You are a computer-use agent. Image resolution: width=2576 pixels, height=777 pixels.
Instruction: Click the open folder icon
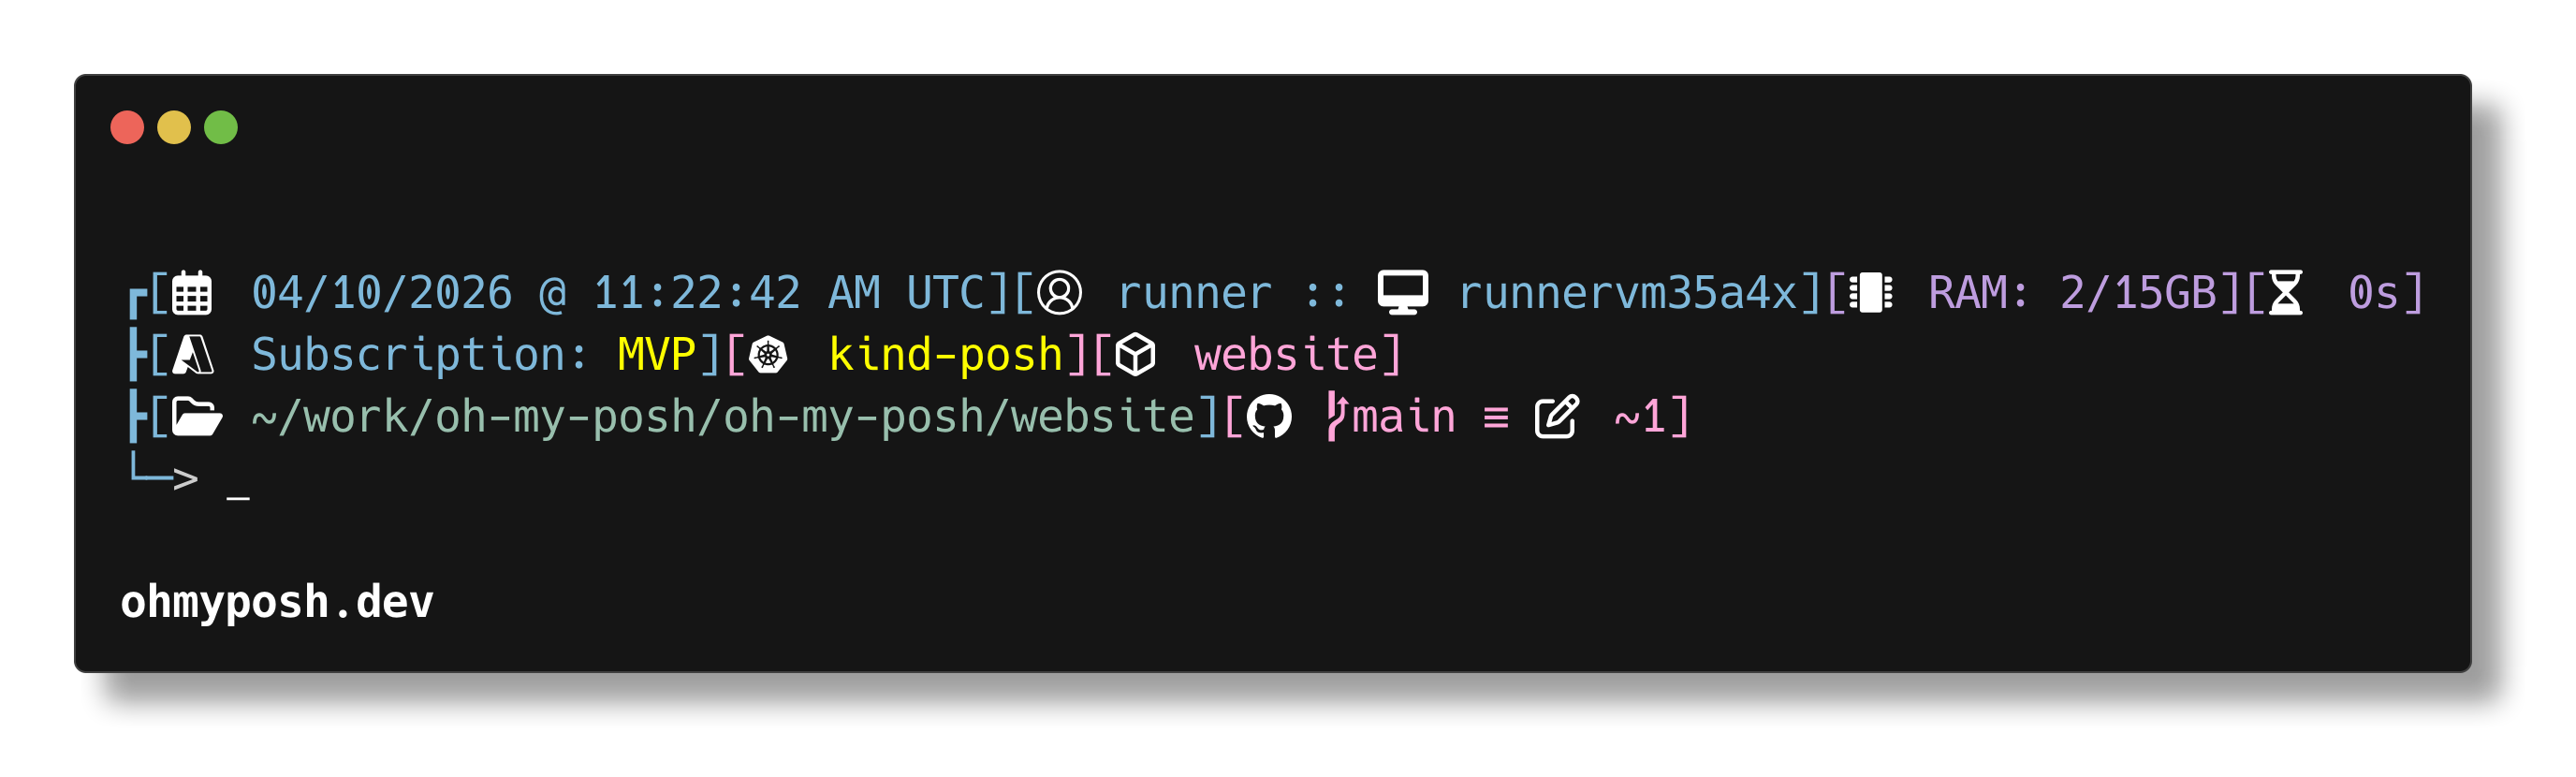[196, 417]
